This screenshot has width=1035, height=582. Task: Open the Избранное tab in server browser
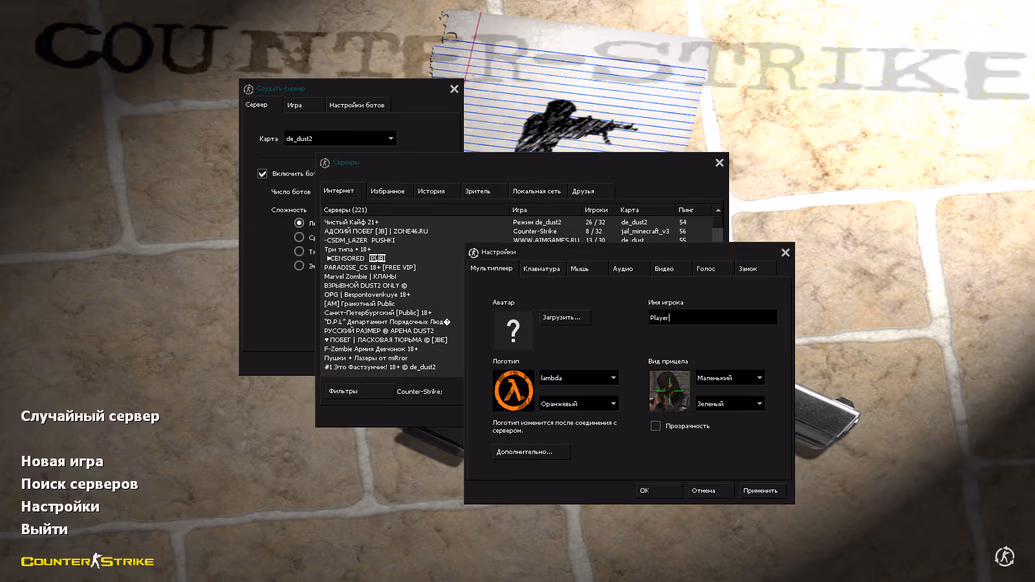[387, 191]
